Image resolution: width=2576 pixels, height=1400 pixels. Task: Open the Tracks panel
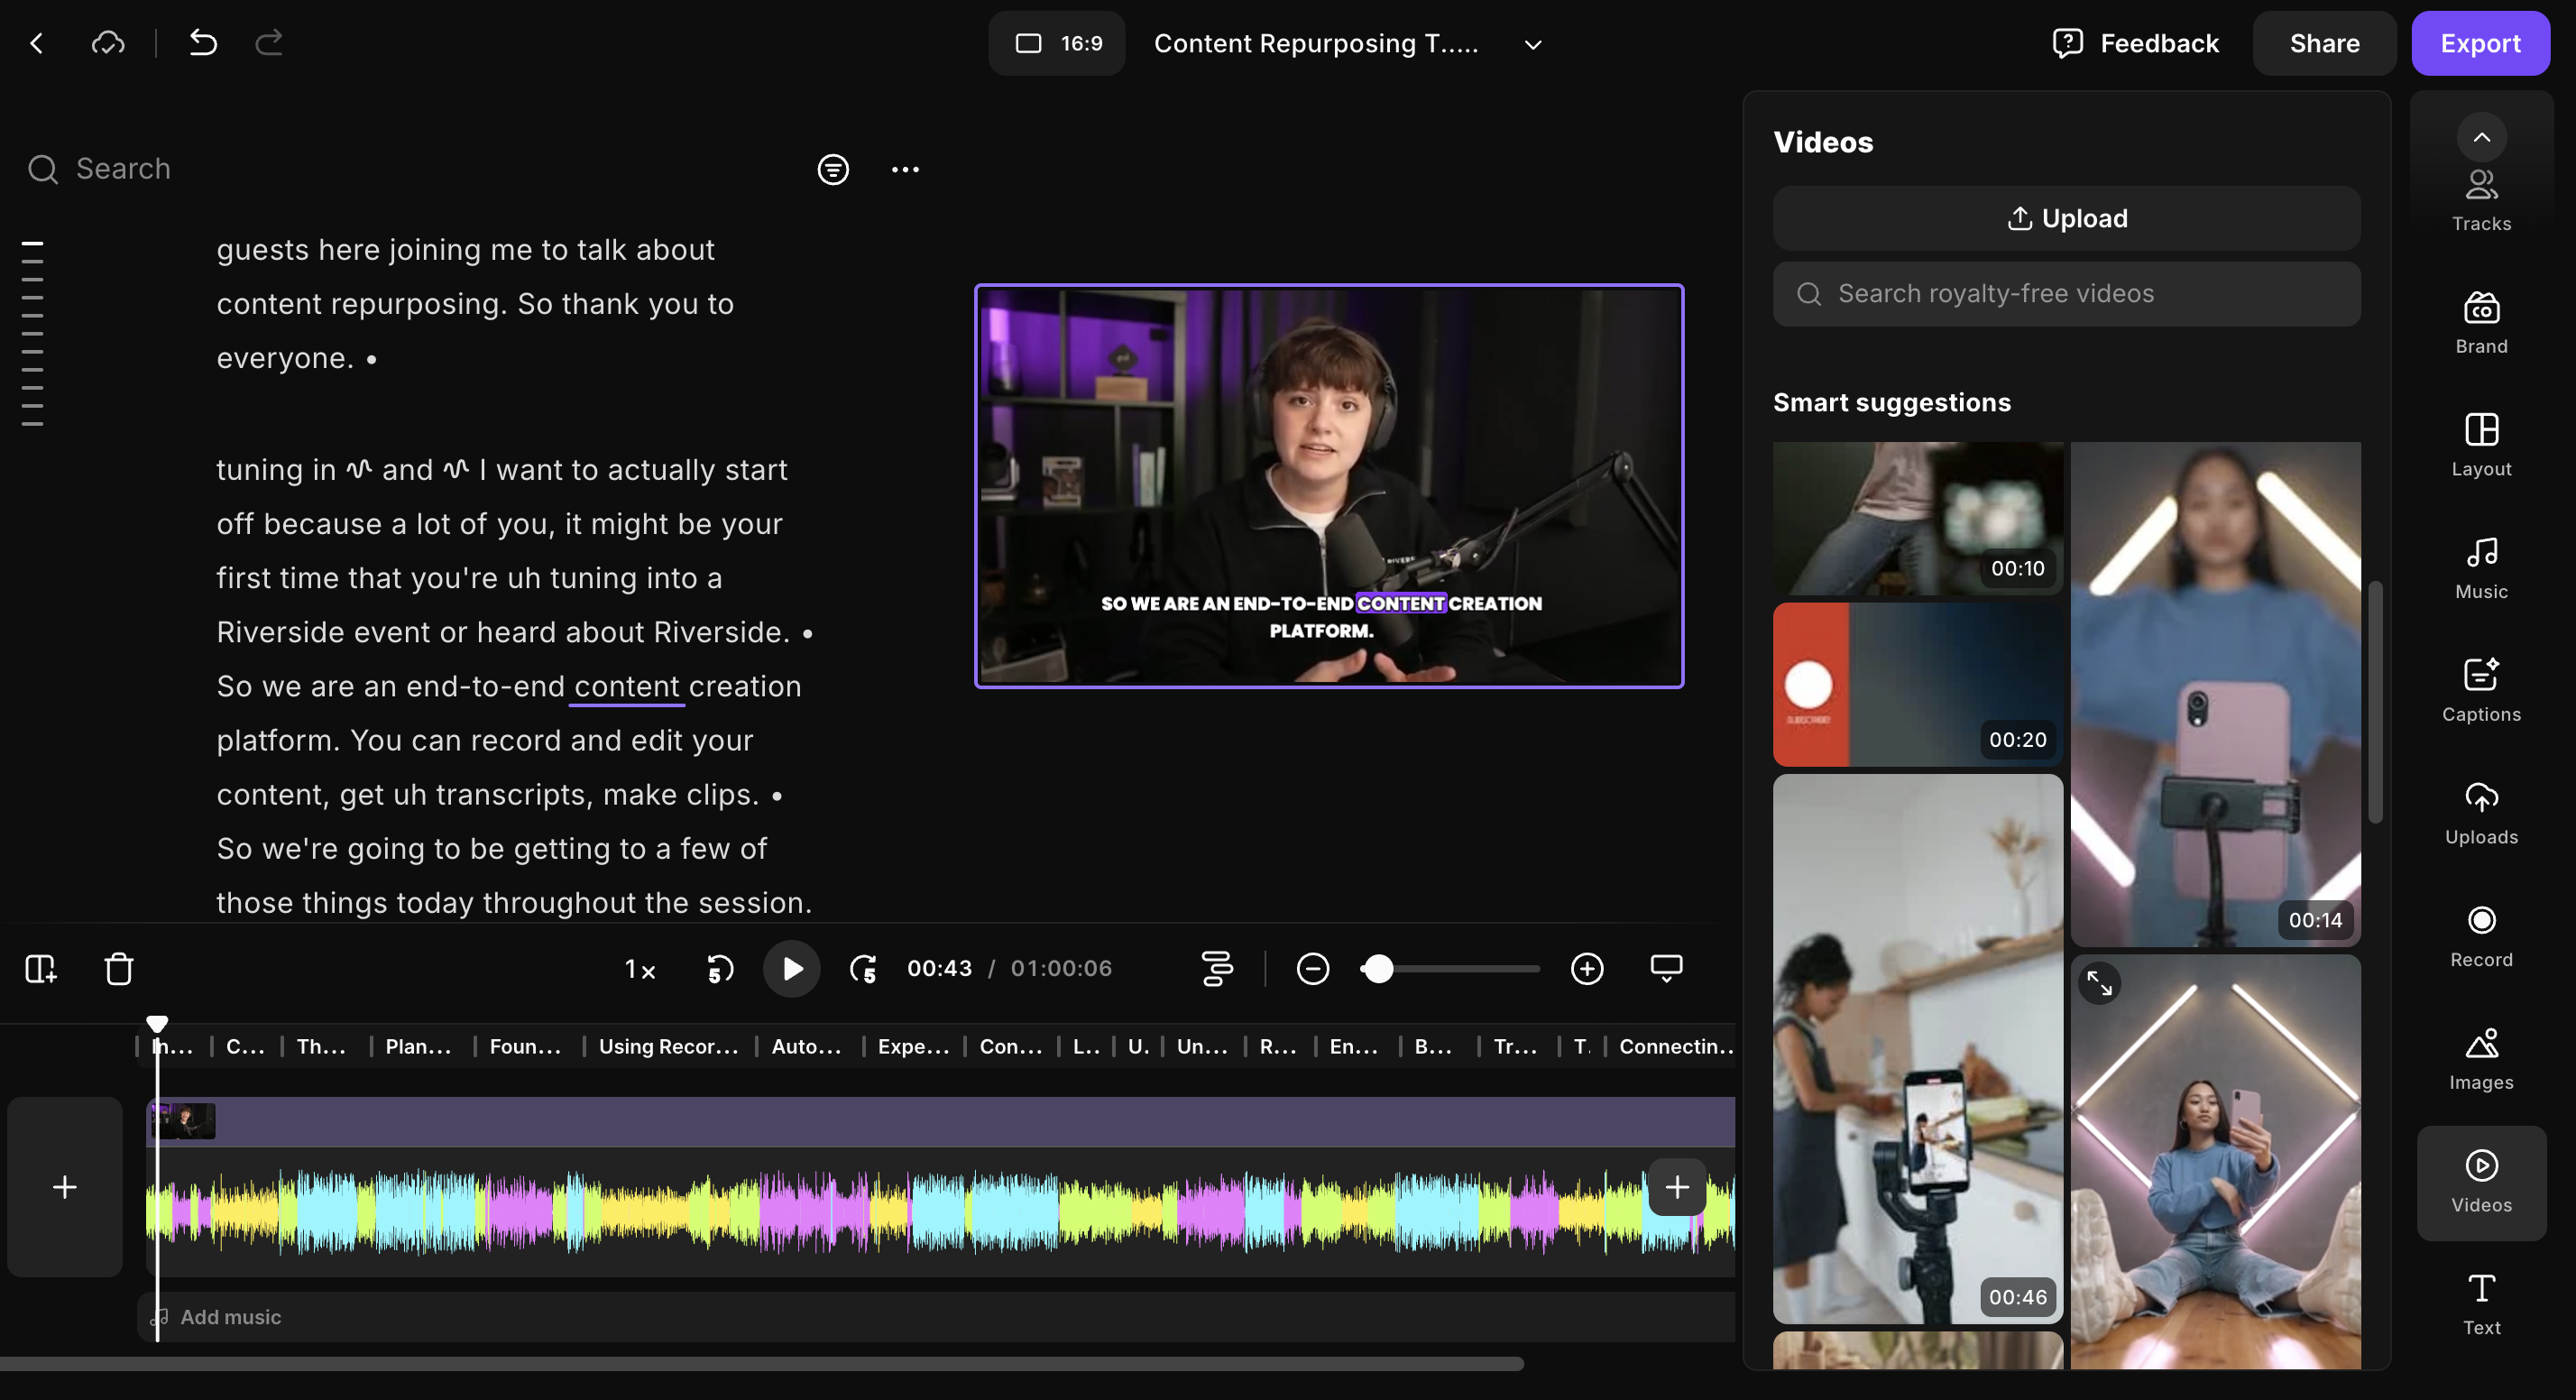click(2481, 200)
